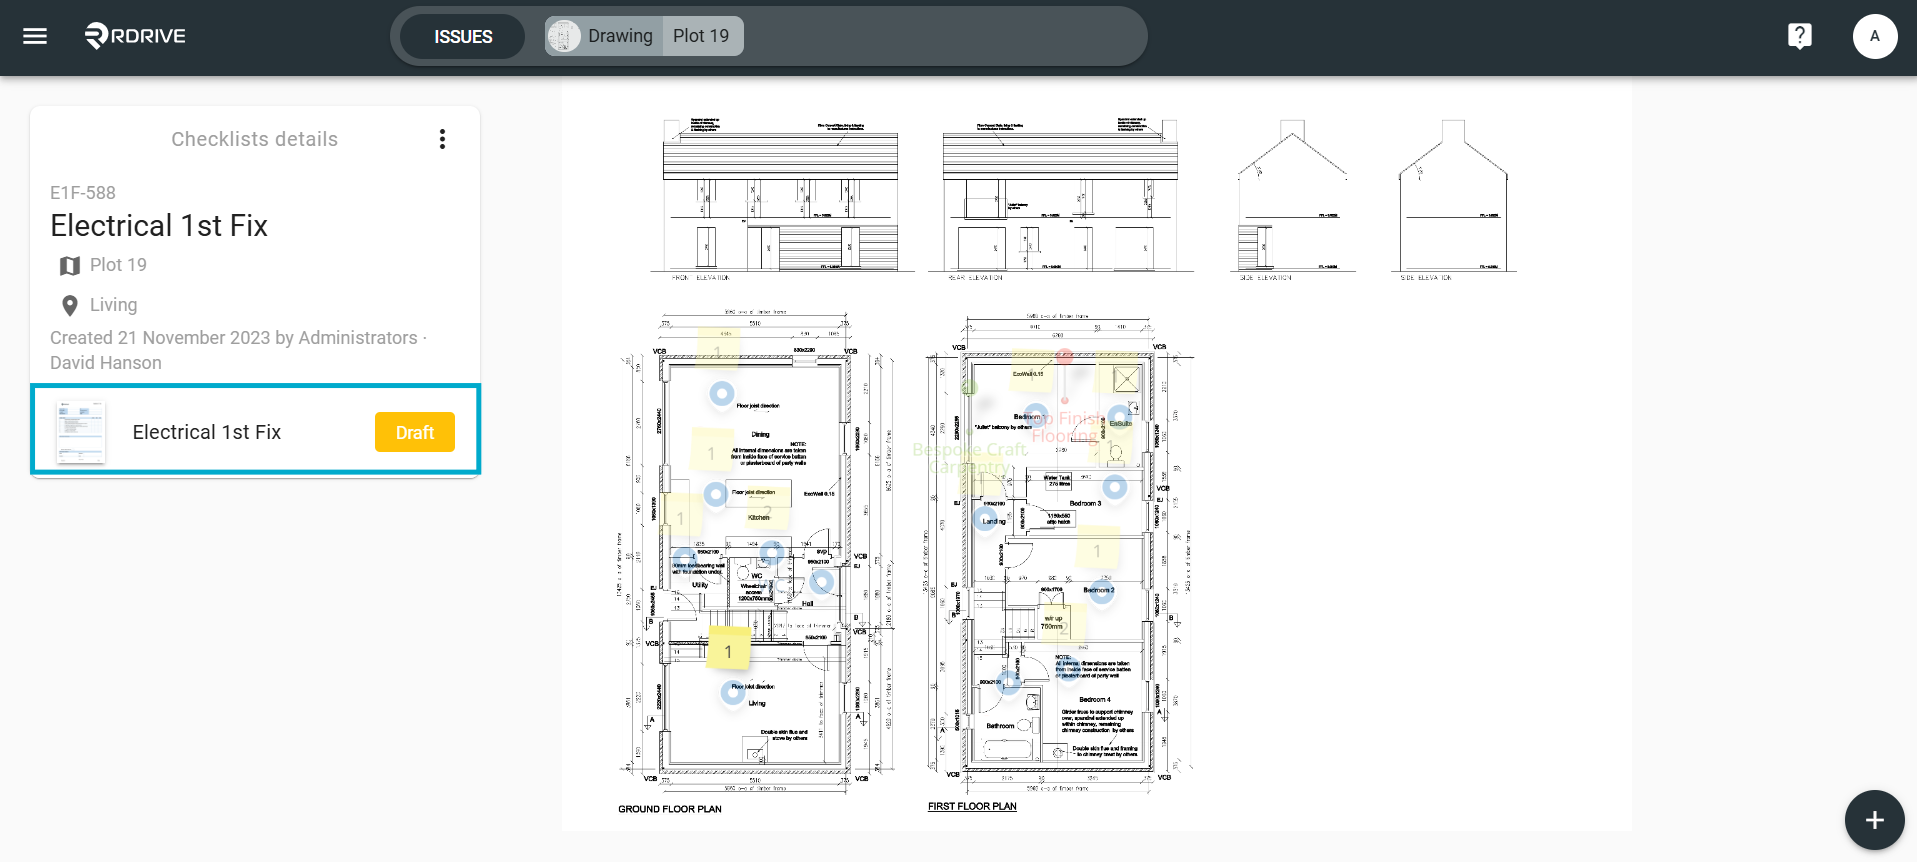
Task: Click the Draft status button
Action: click(x=415, y=432)
